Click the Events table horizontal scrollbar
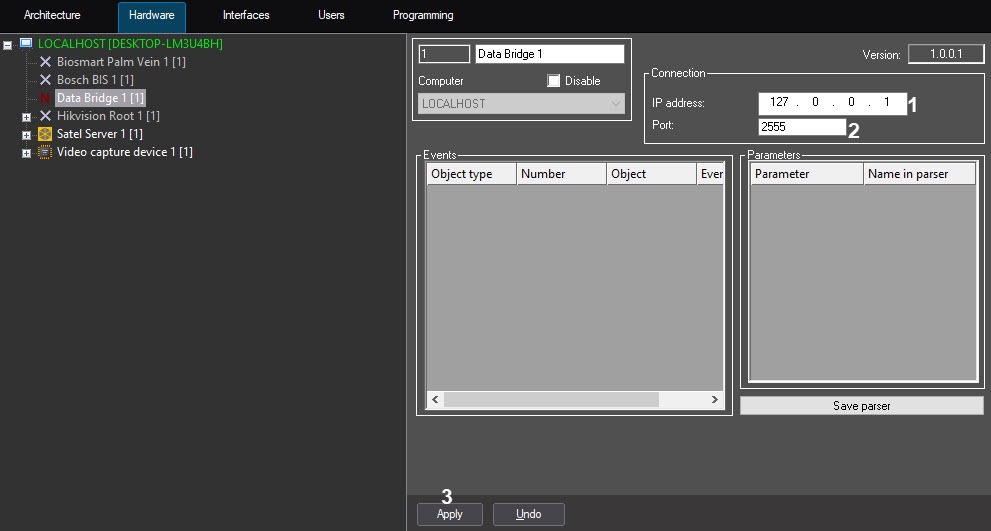Viewport: 991px width, 531px height. 551,399
